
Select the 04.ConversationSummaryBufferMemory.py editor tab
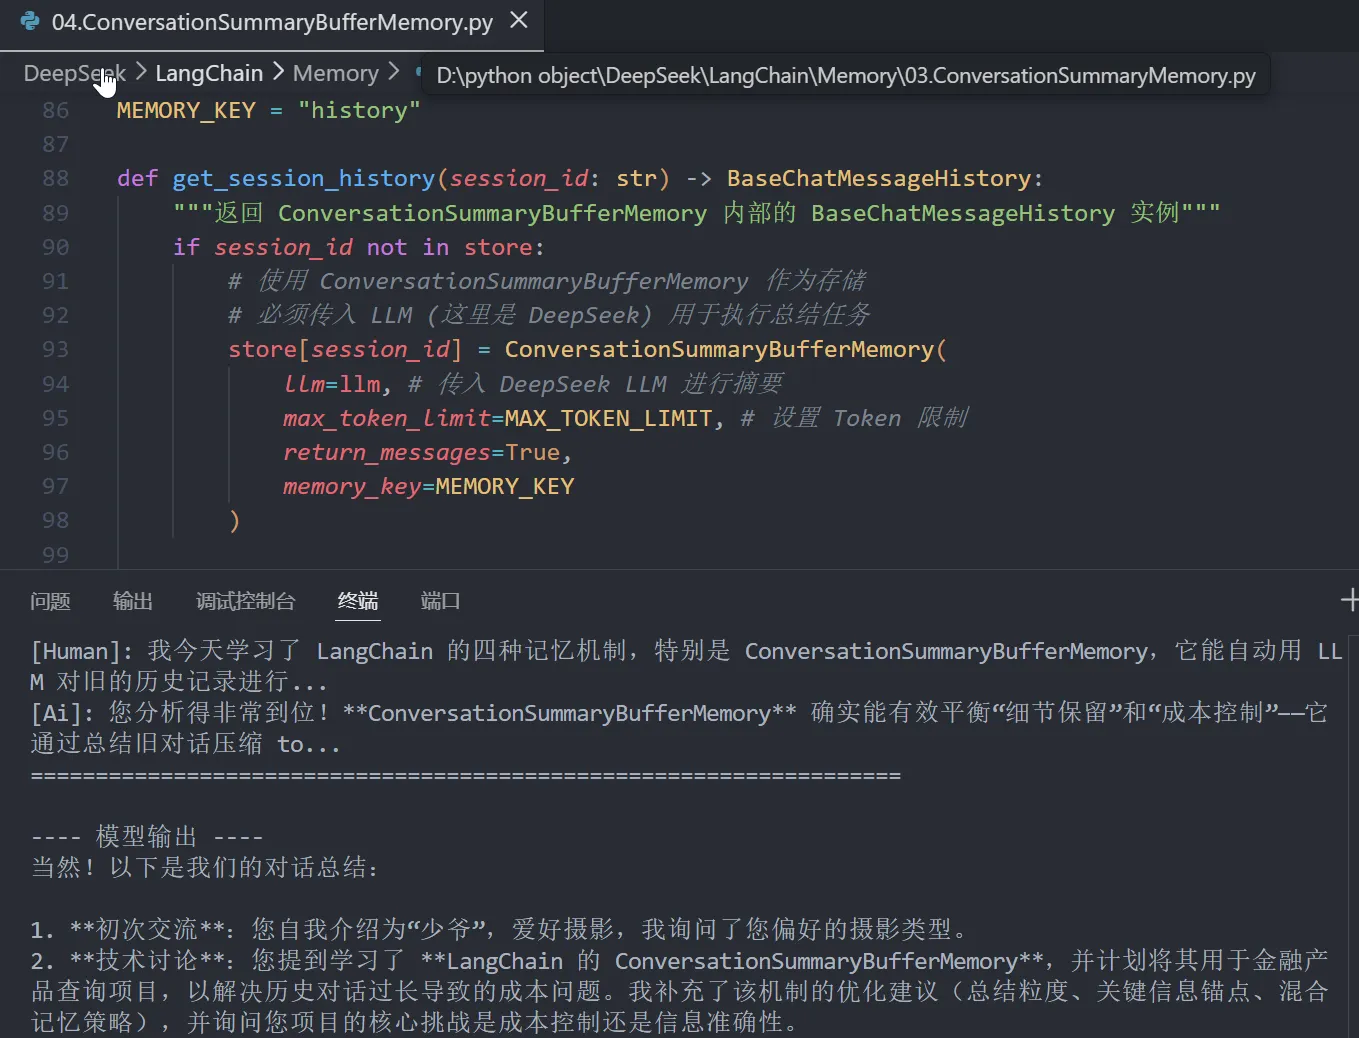(x=272, y=23)
